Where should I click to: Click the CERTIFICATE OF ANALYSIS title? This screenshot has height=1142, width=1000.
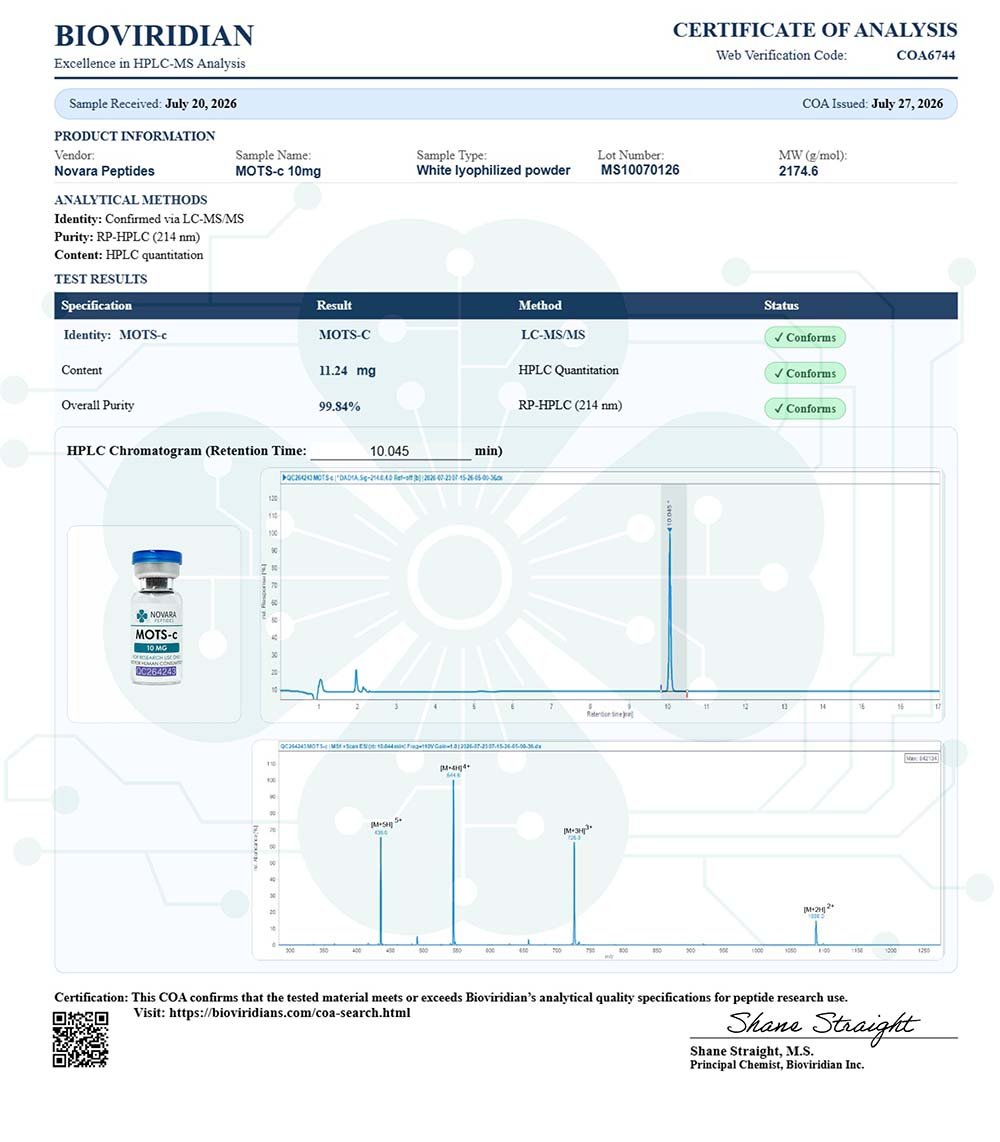(814, 30)
